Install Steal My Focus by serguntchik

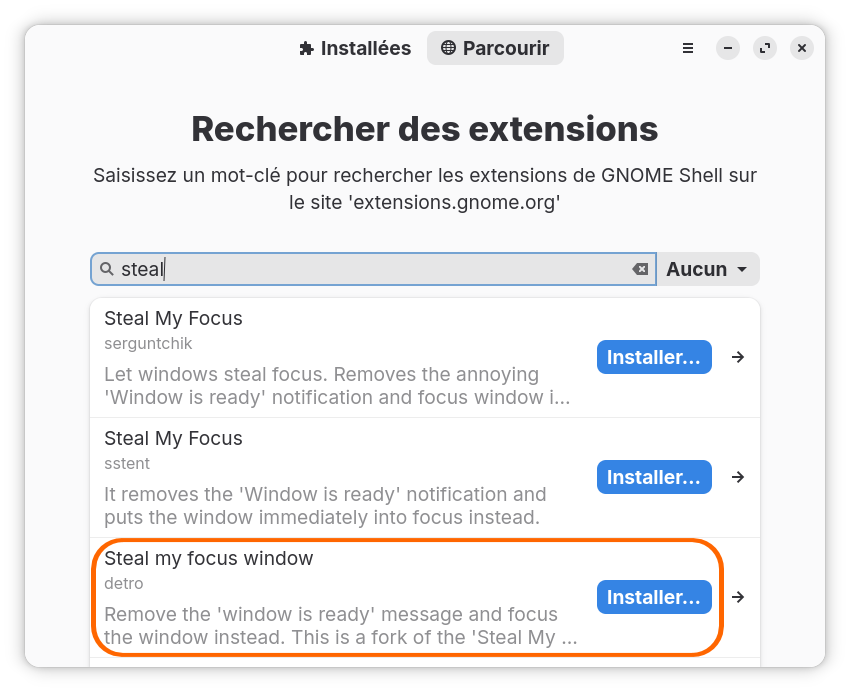click(x=654, y=357)
